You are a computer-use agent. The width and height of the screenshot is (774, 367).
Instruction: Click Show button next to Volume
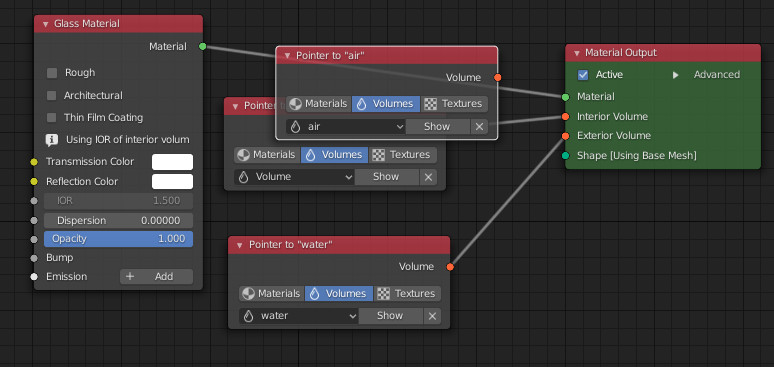(387, 177)
